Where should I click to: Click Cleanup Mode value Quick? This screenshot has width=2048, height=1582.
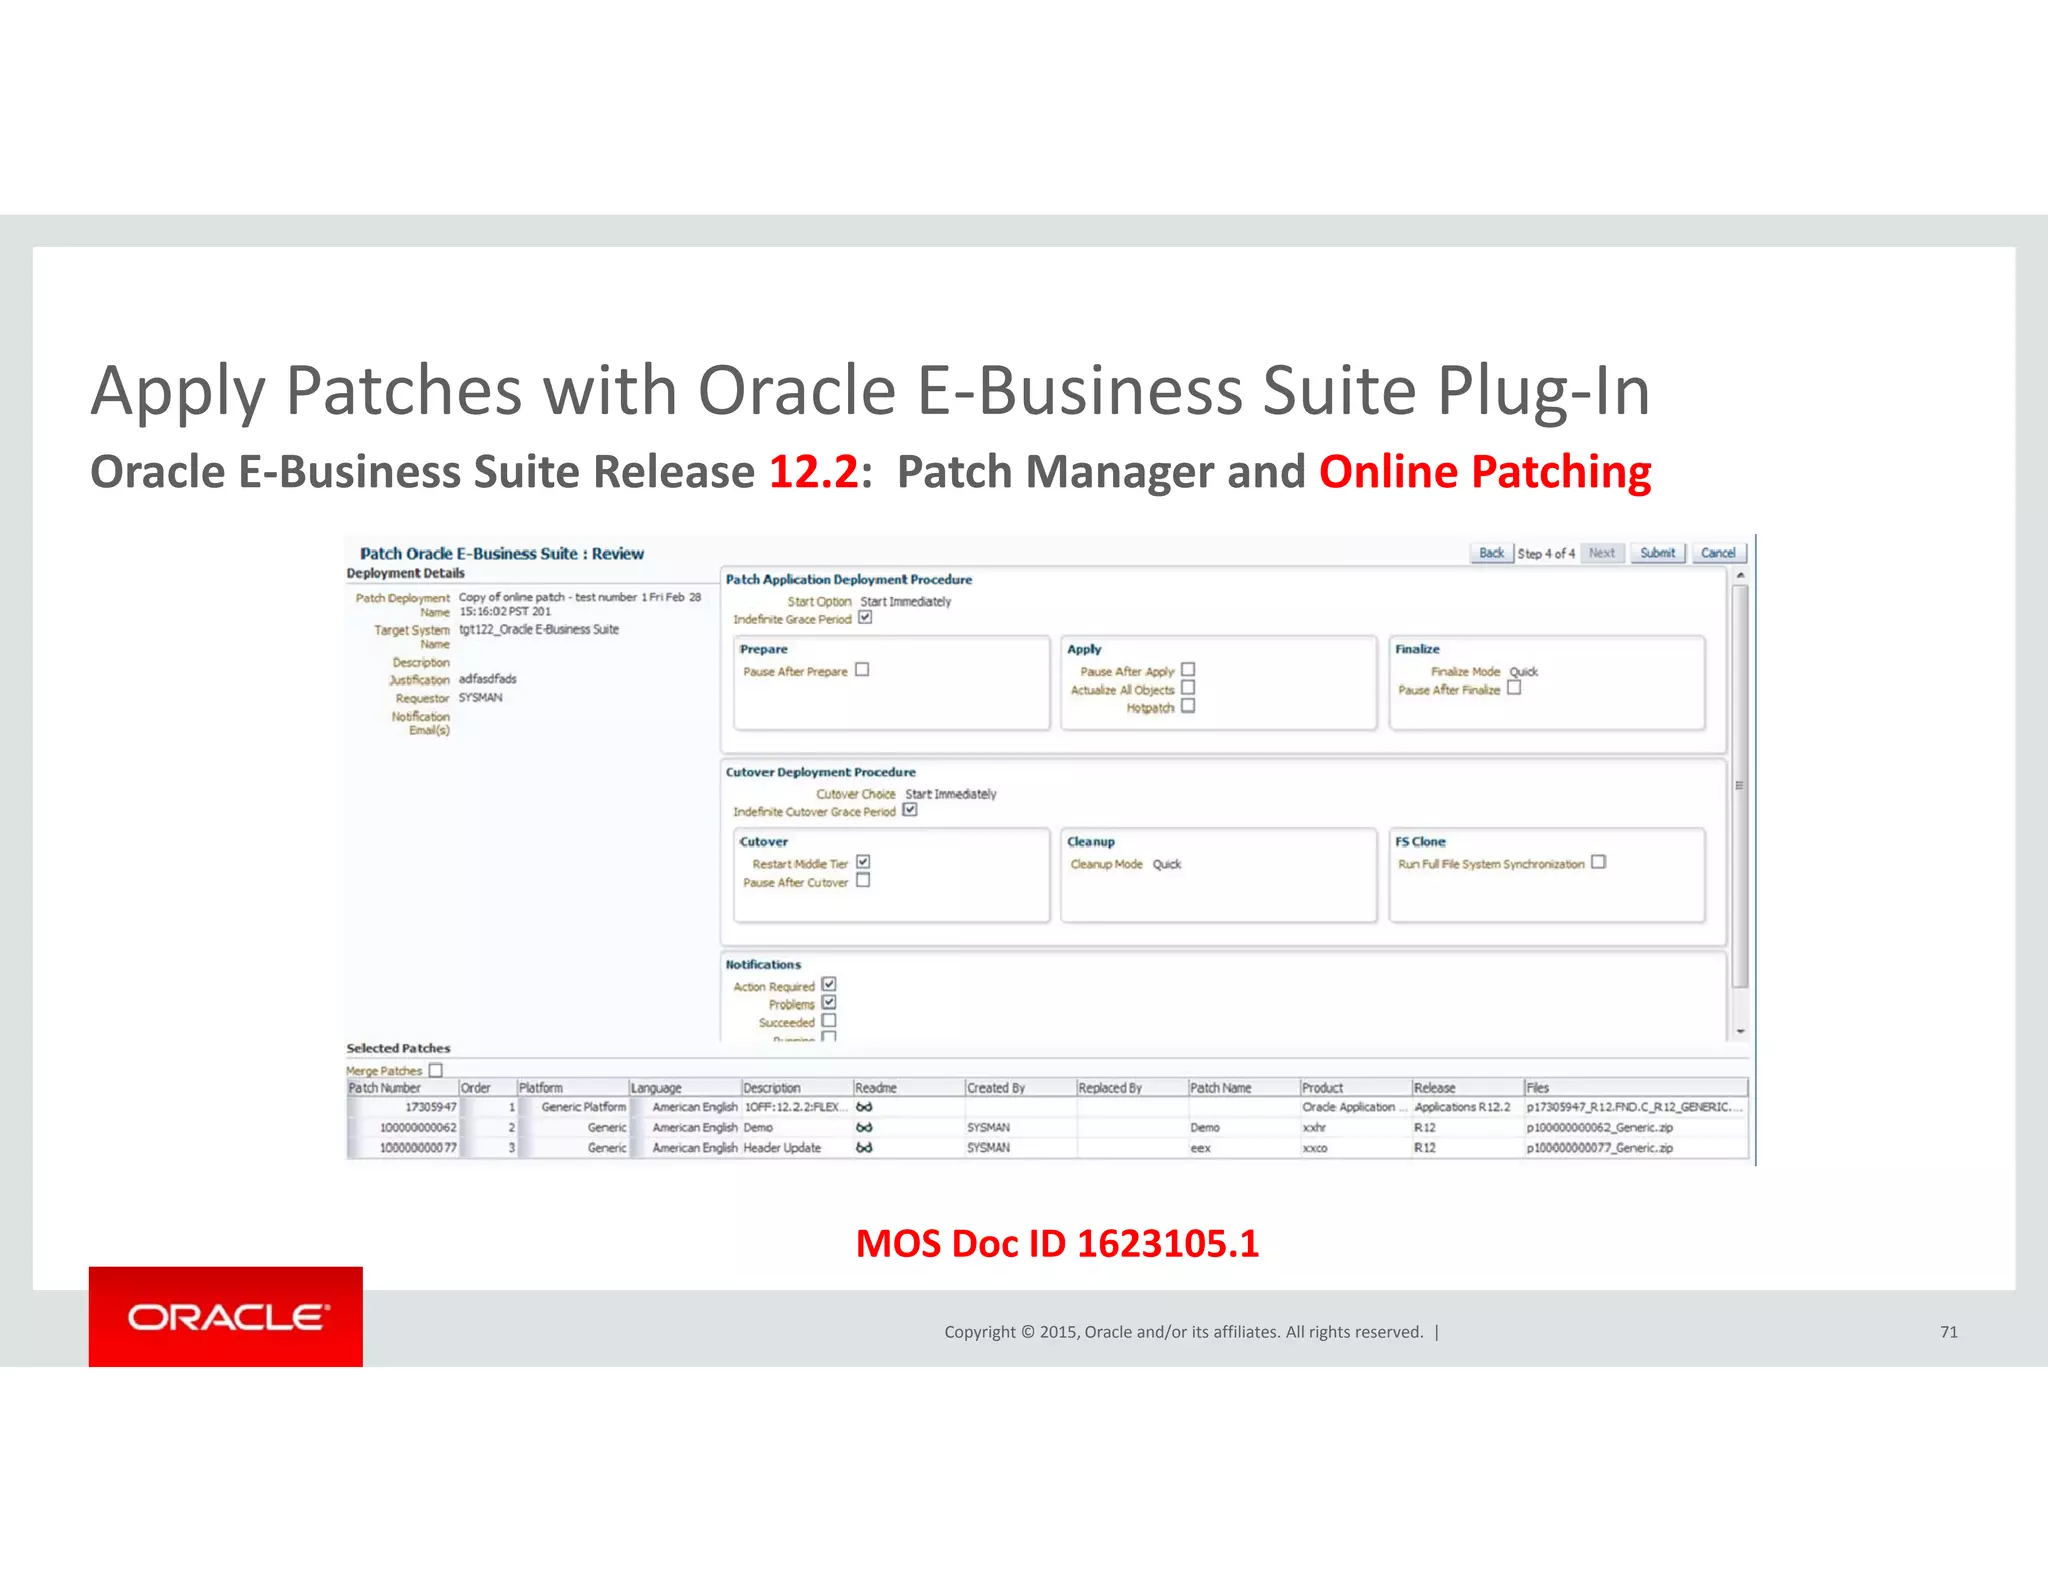pyautogui.click(x=1167, y=864)
